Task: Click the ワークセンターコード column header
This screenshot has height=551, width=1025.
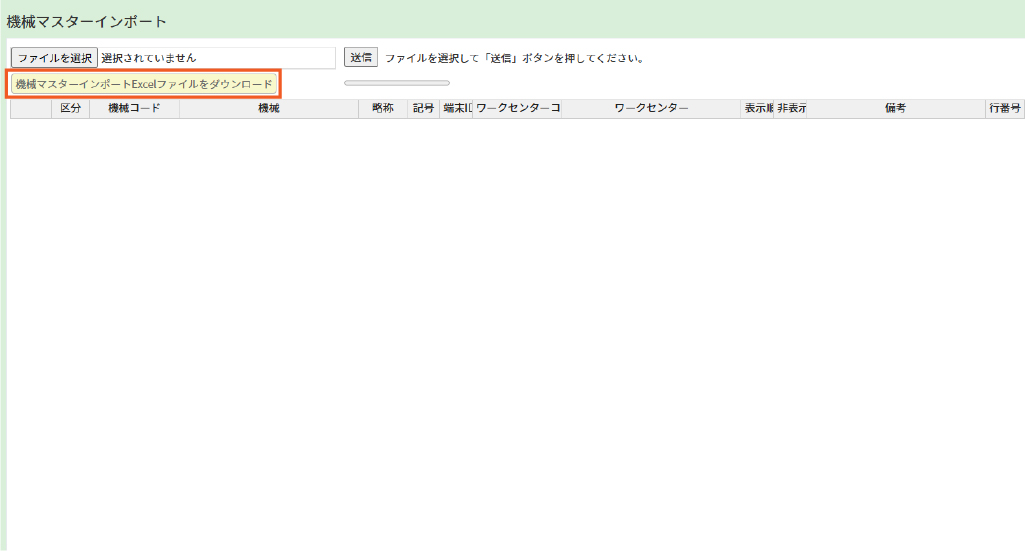Action: click(517, 108)
